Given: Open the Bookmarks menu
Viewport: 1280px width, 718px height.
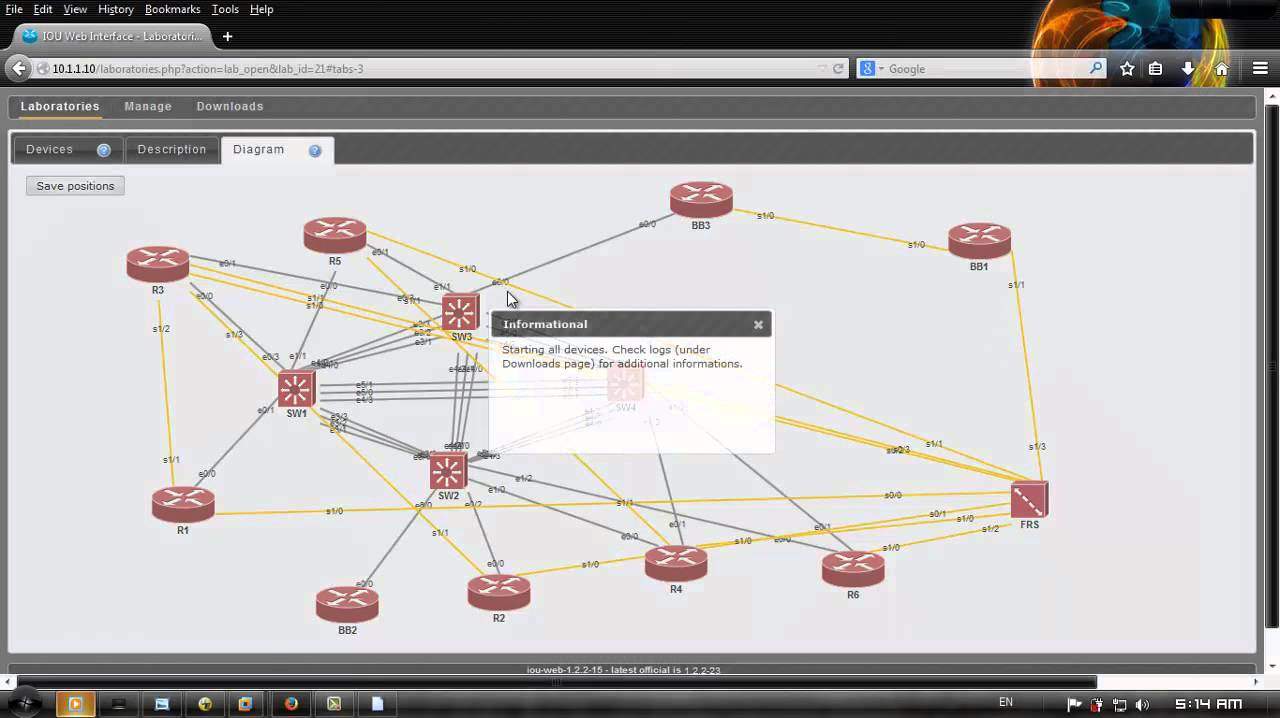Looking at the screenshot, I should (x=172, y=9).
